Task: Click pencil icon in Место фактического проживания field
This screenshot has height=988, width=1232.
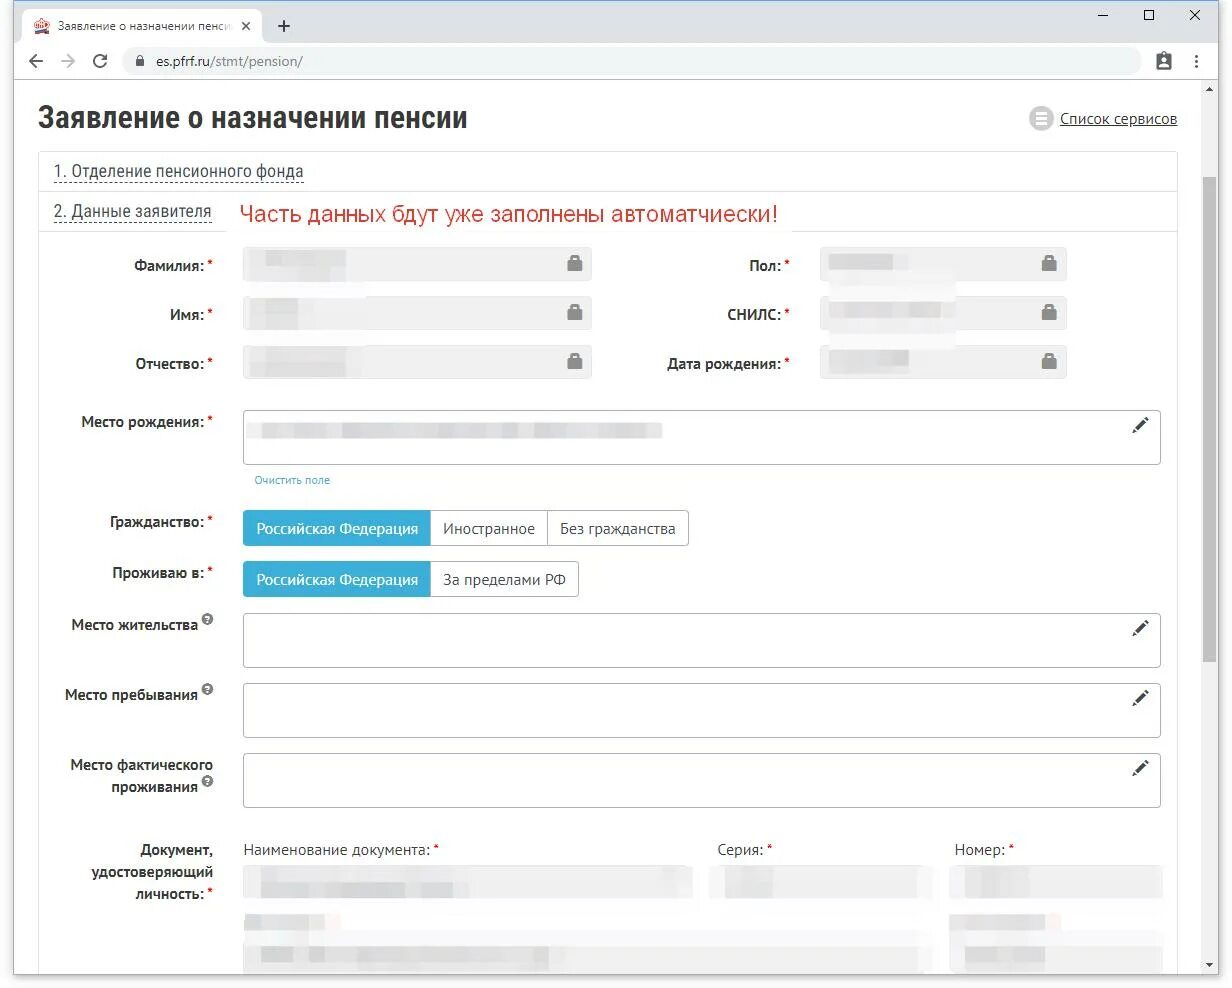Action: (x=1140, y=768)
